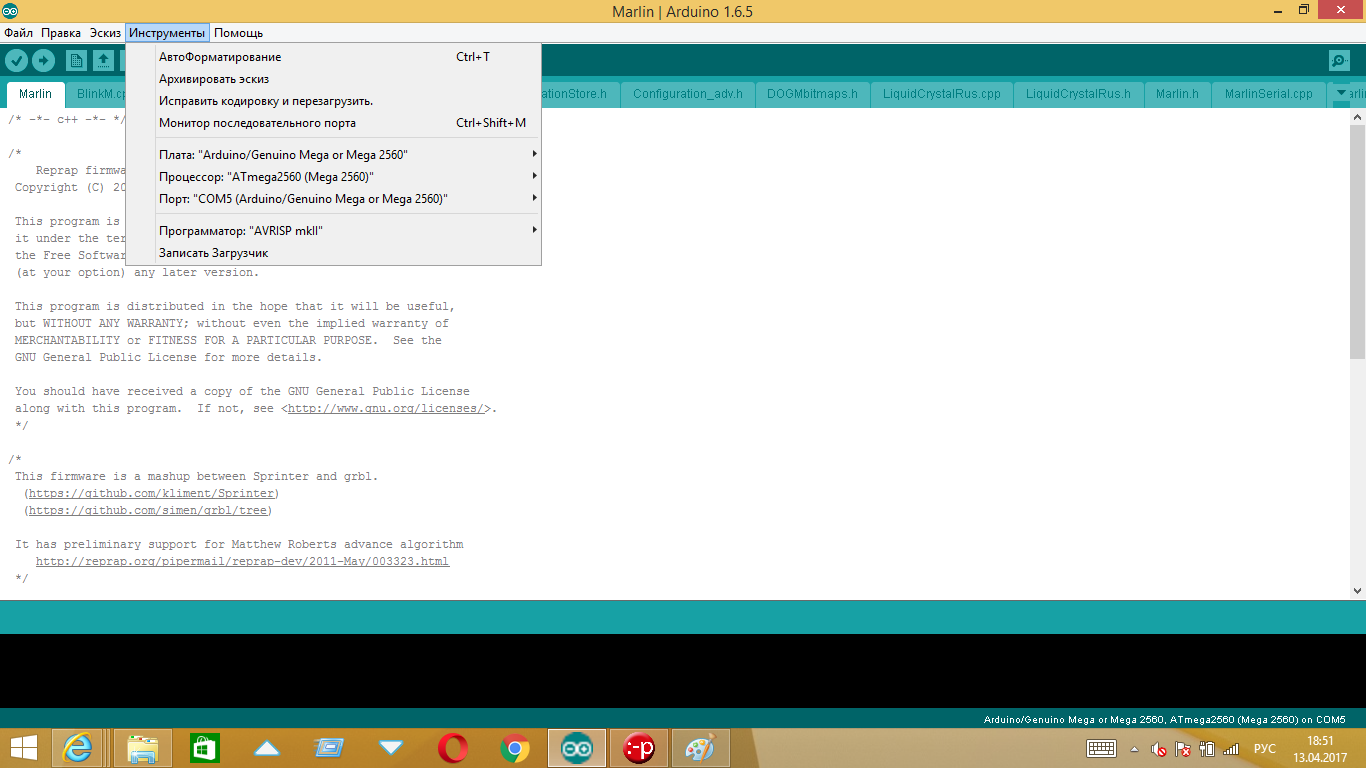1366x768 pixels.
Task: Open the reprap.org pipermail link
Action: point(243,561)
